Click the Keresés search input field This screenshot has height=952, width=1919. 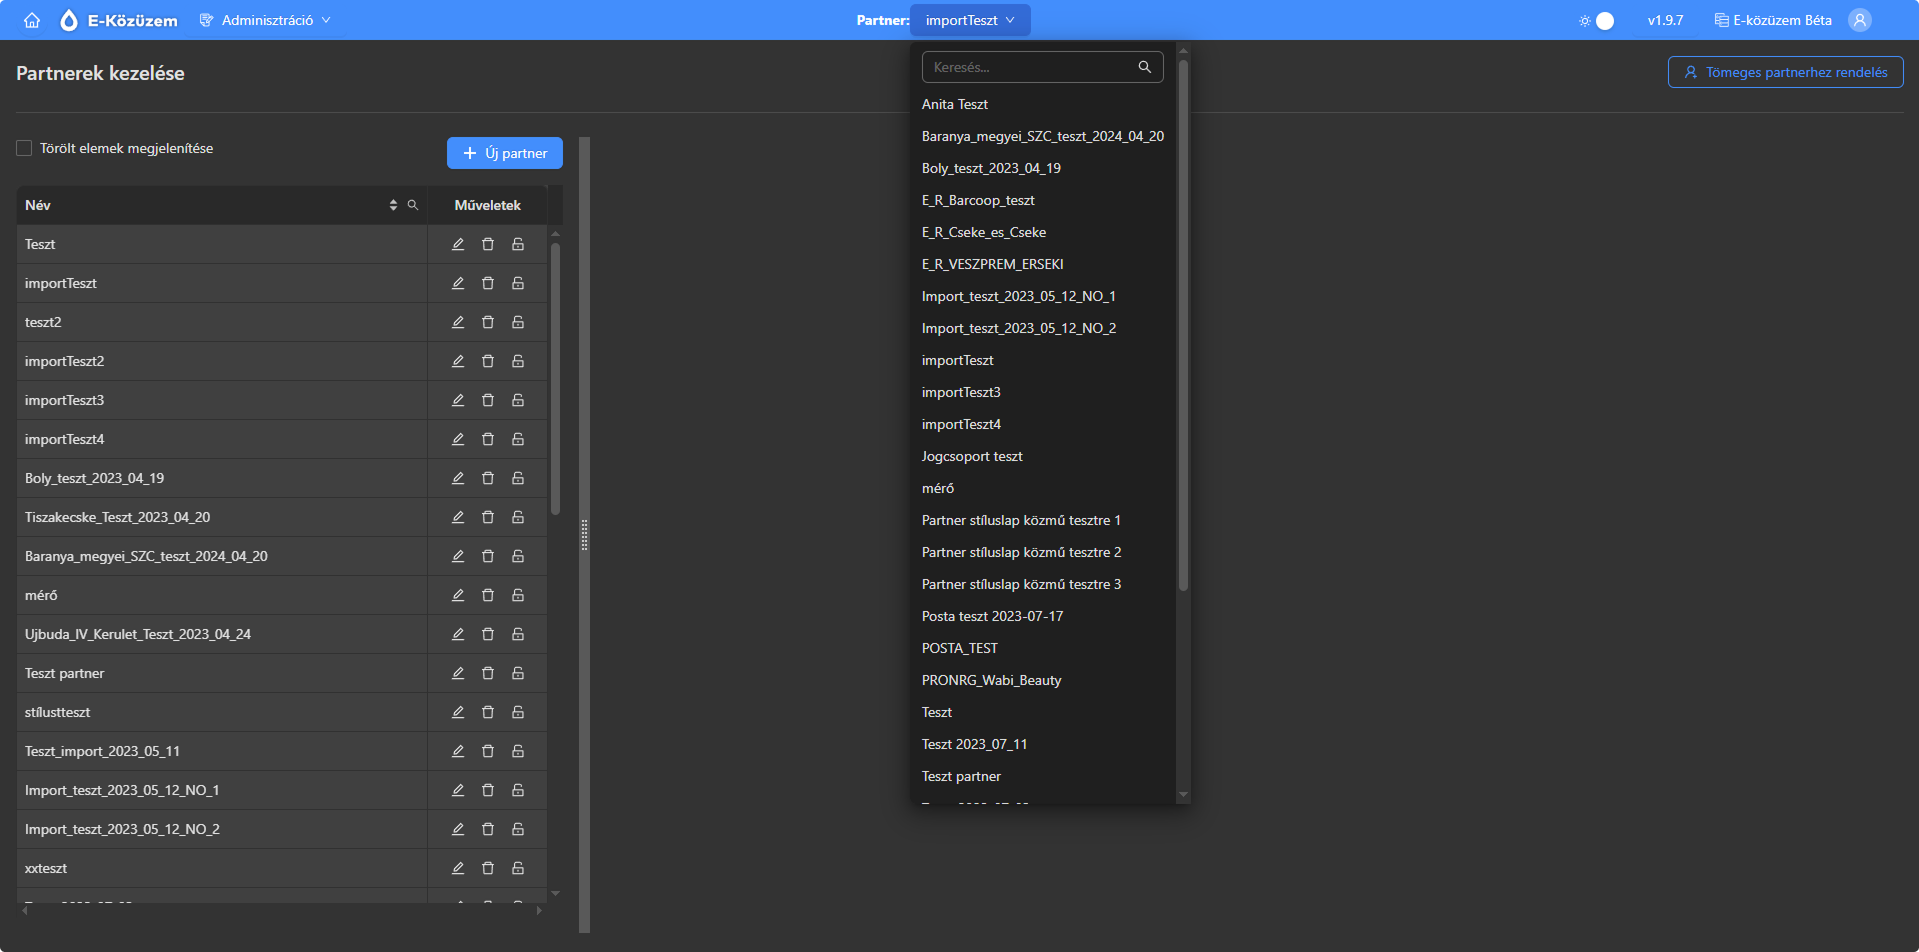1031,67
